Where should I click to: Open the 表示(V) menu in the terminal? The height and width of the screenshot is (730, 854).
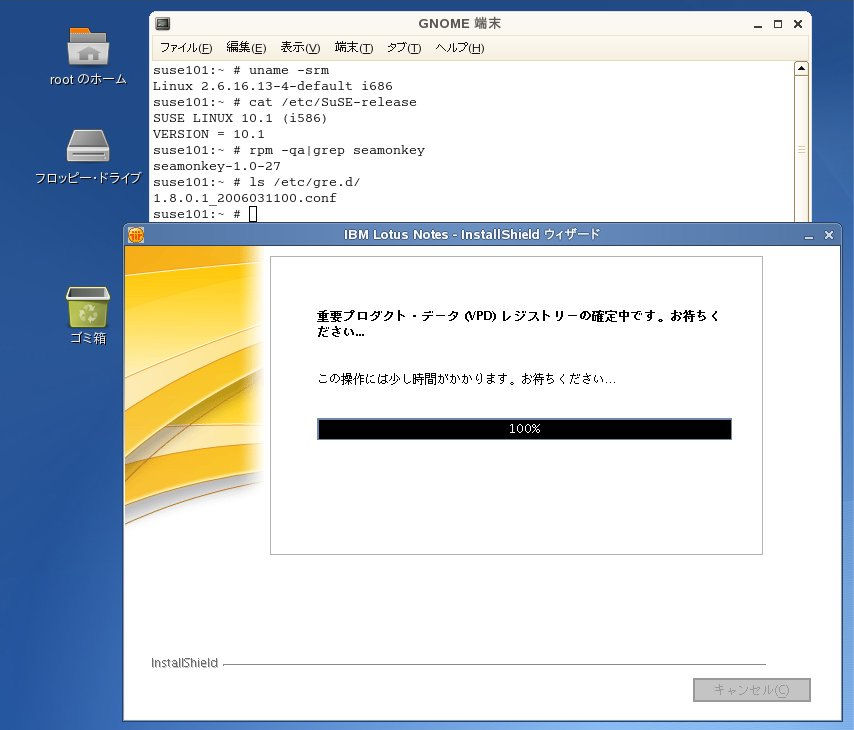point(300,48)
